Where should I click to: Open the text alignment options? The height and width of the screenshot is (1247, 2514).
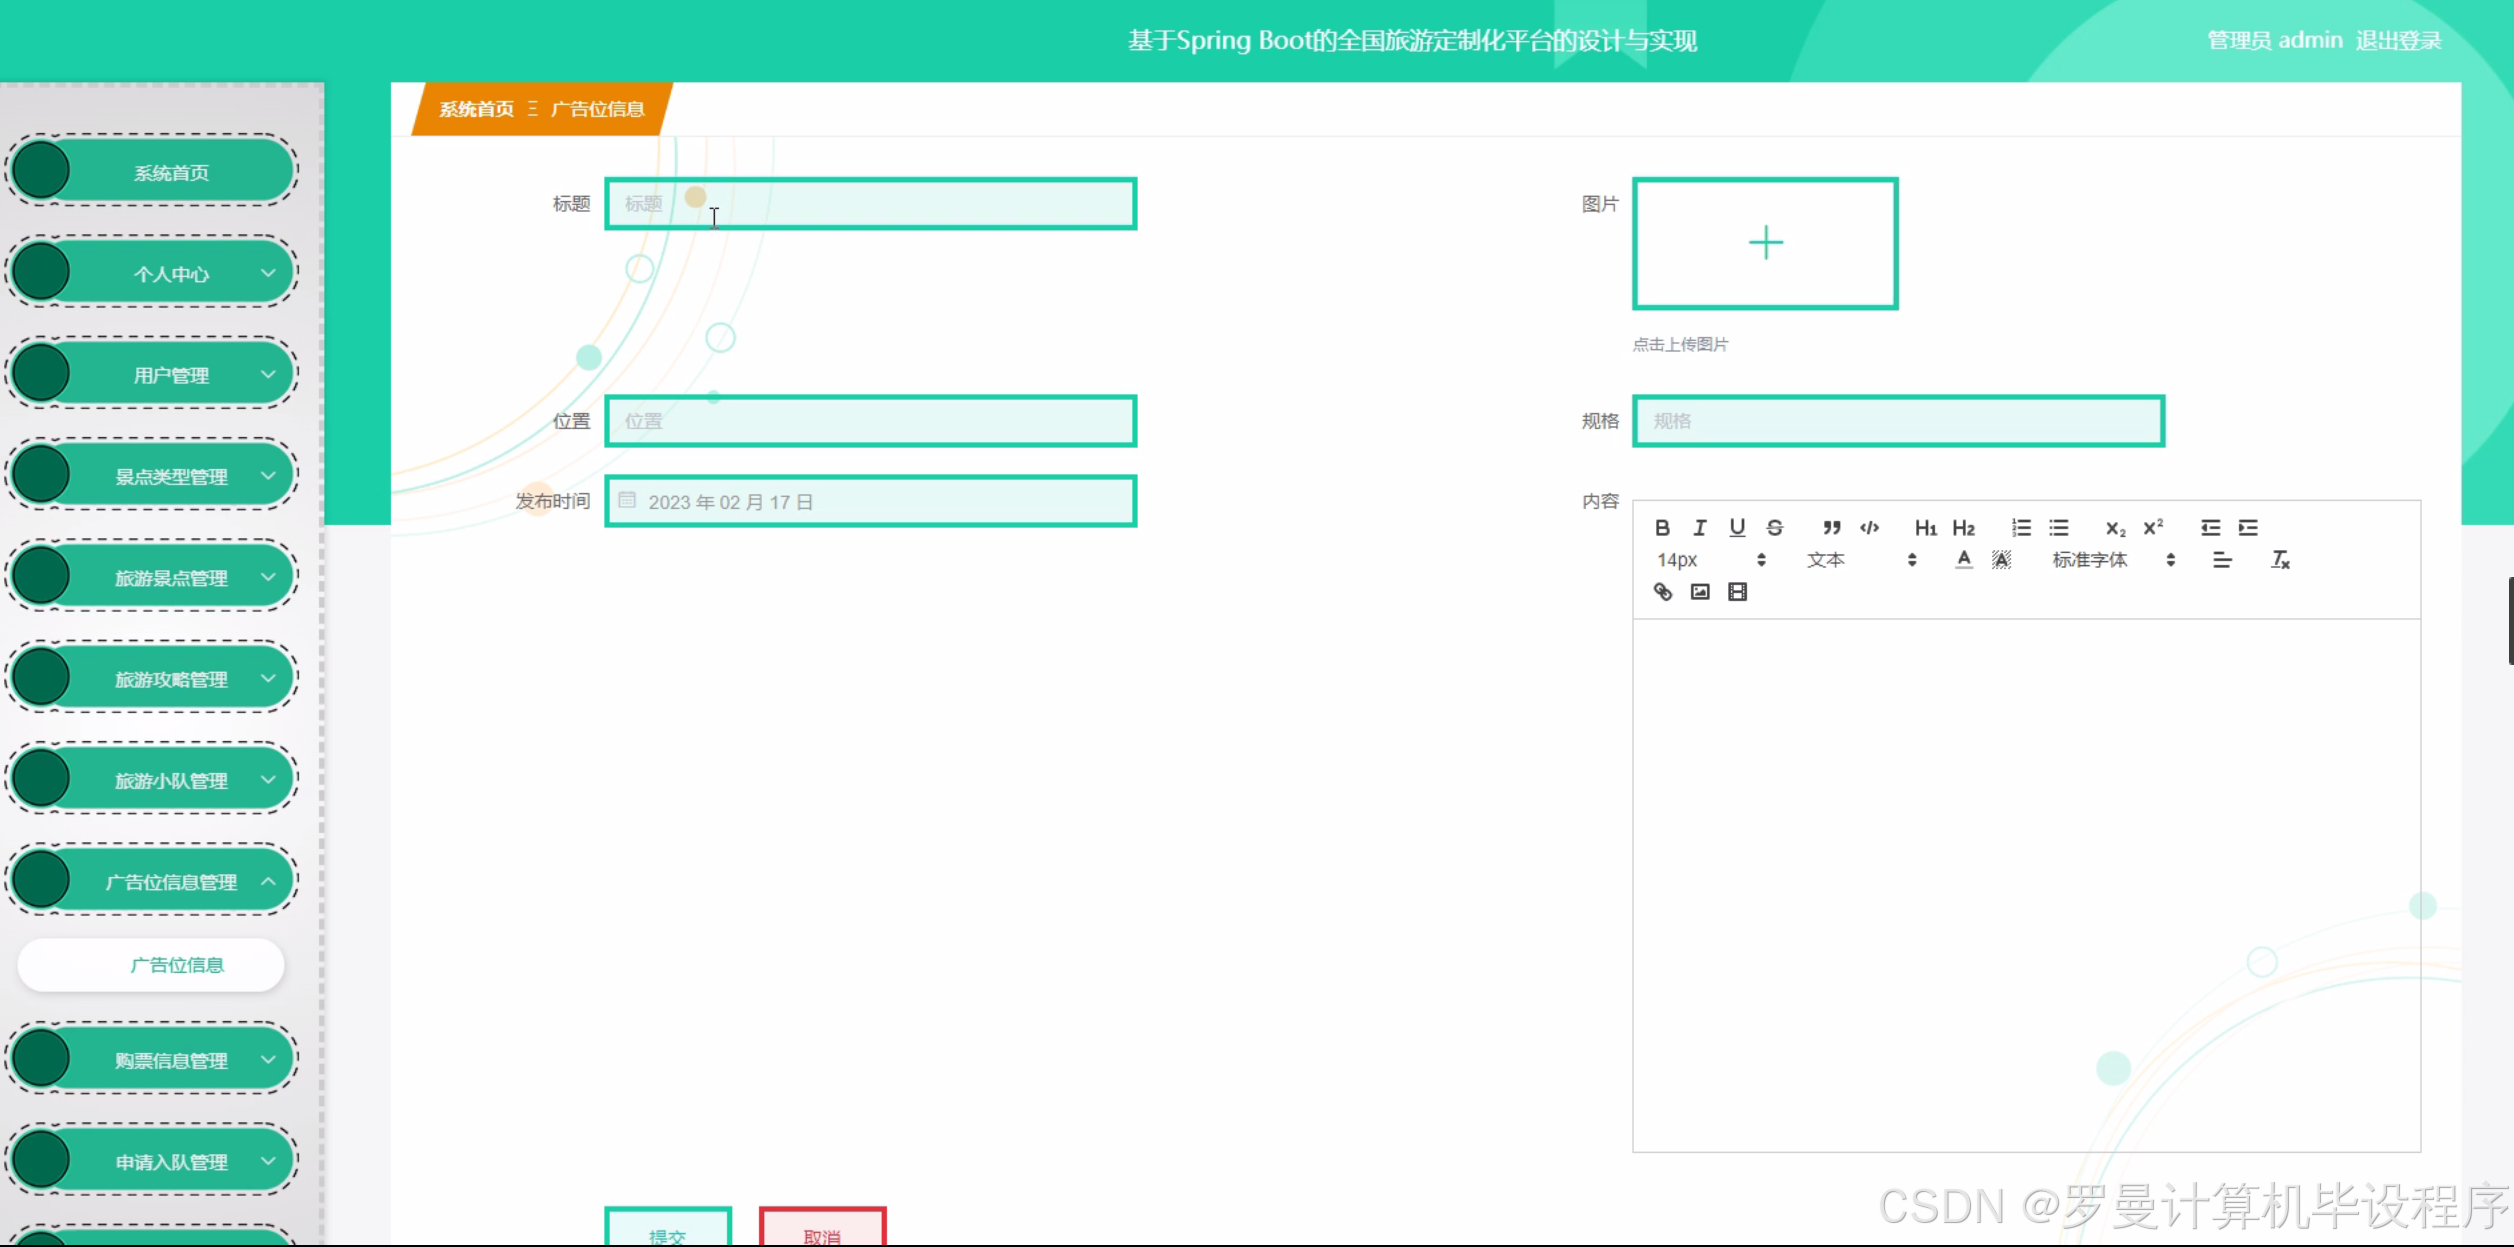tap(2222, 560)
